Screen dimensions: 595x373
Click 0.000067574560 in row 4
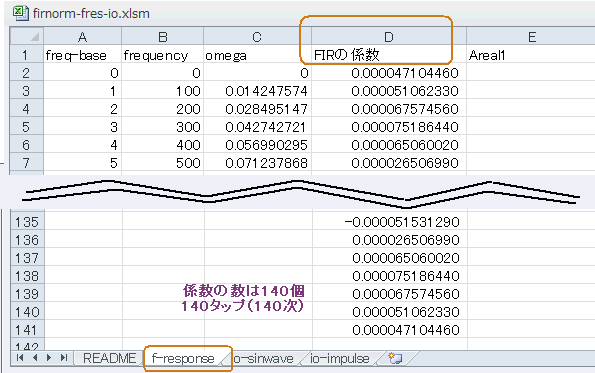(389, 109)
